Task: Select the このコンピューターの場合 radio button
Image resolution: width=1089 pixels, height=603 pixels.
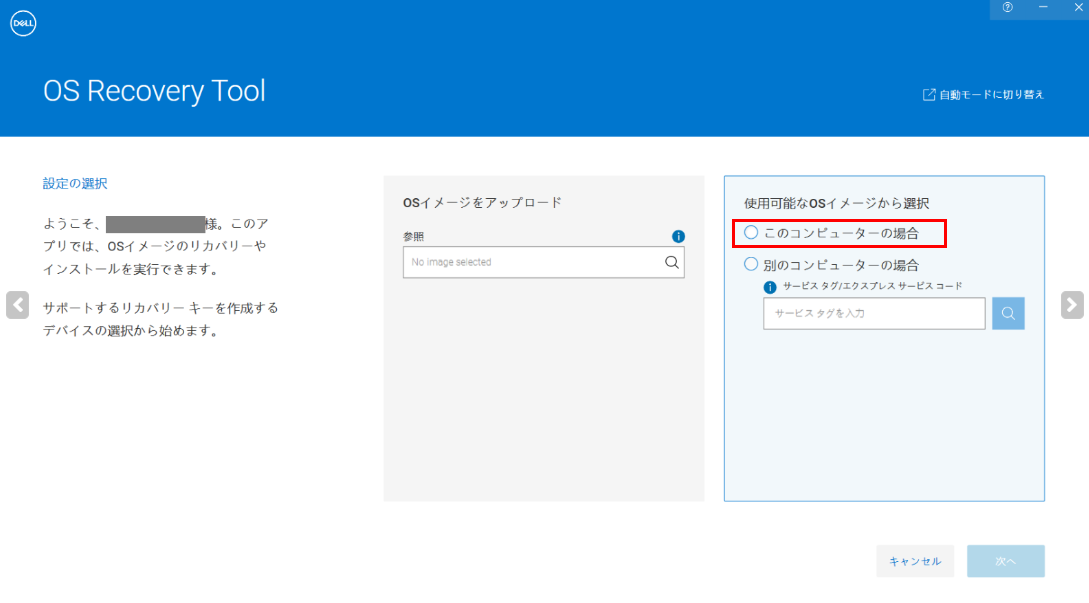Action: (752, 233)
